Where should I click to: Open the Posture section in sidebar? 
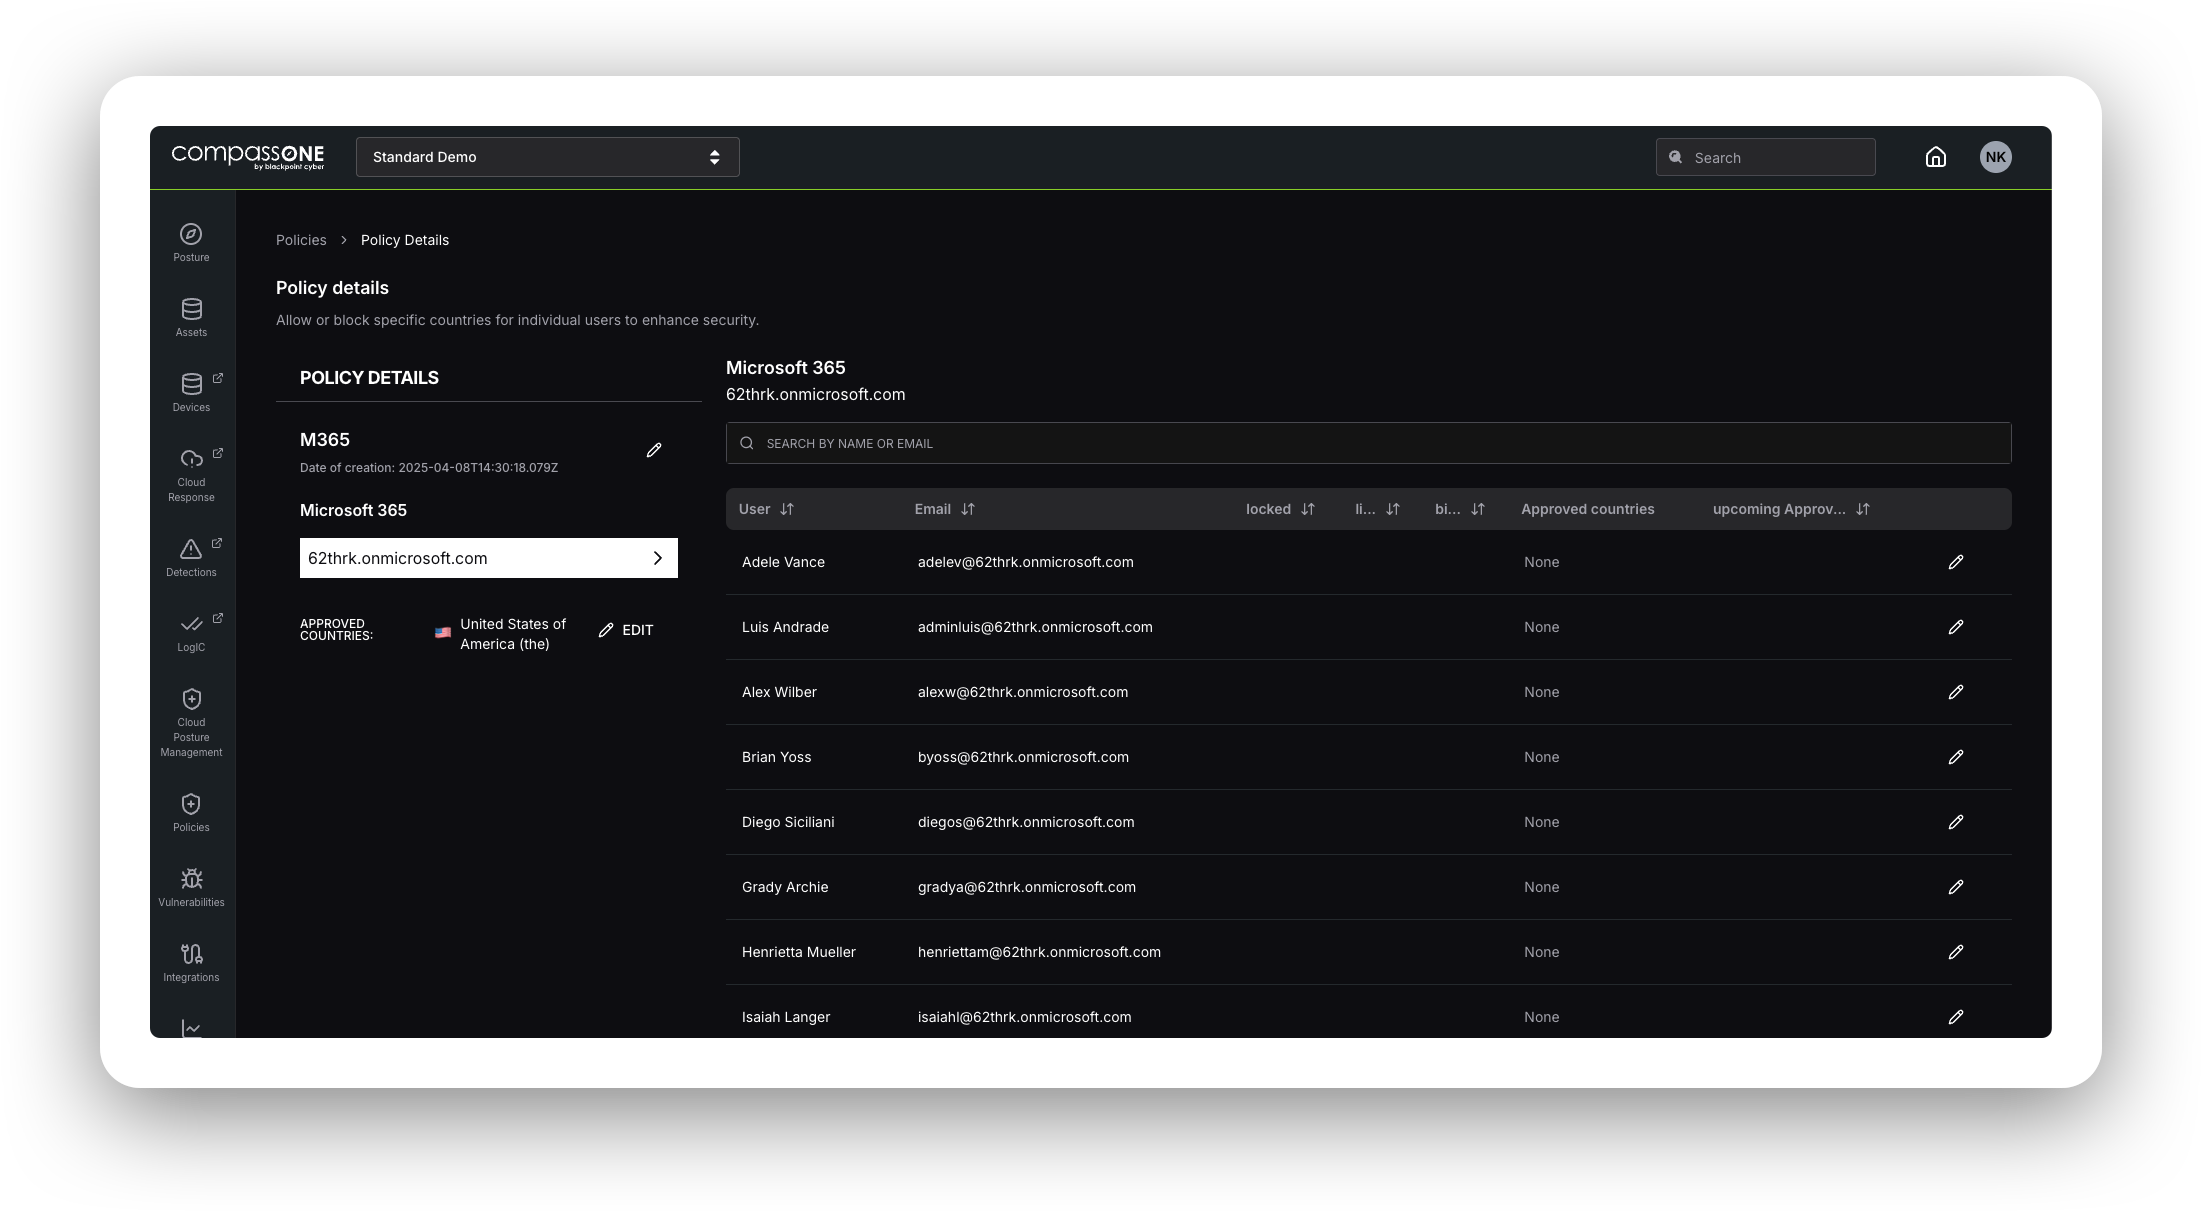(x=191, y=243)
